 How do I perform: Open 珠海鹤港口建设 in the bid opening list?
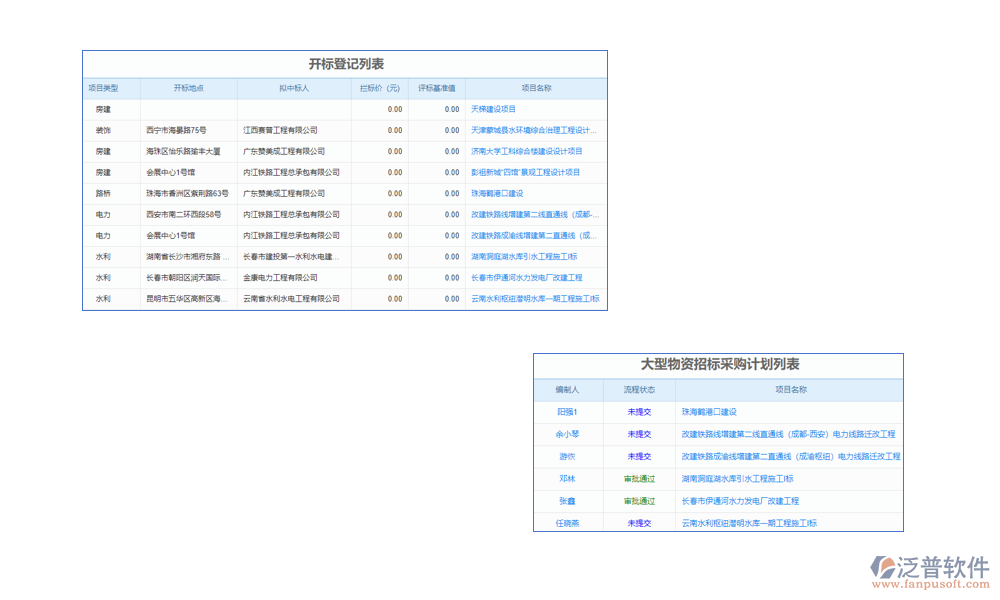point(497,193)
